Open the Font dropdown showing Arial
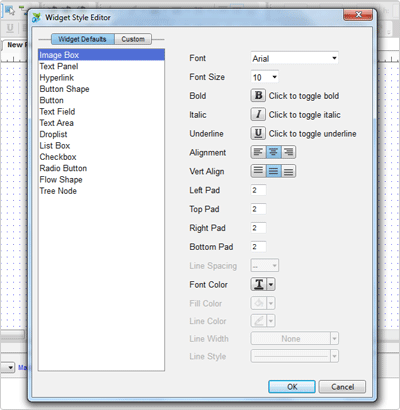This screenshot has width=400, height=410. (x=295, y=58)
